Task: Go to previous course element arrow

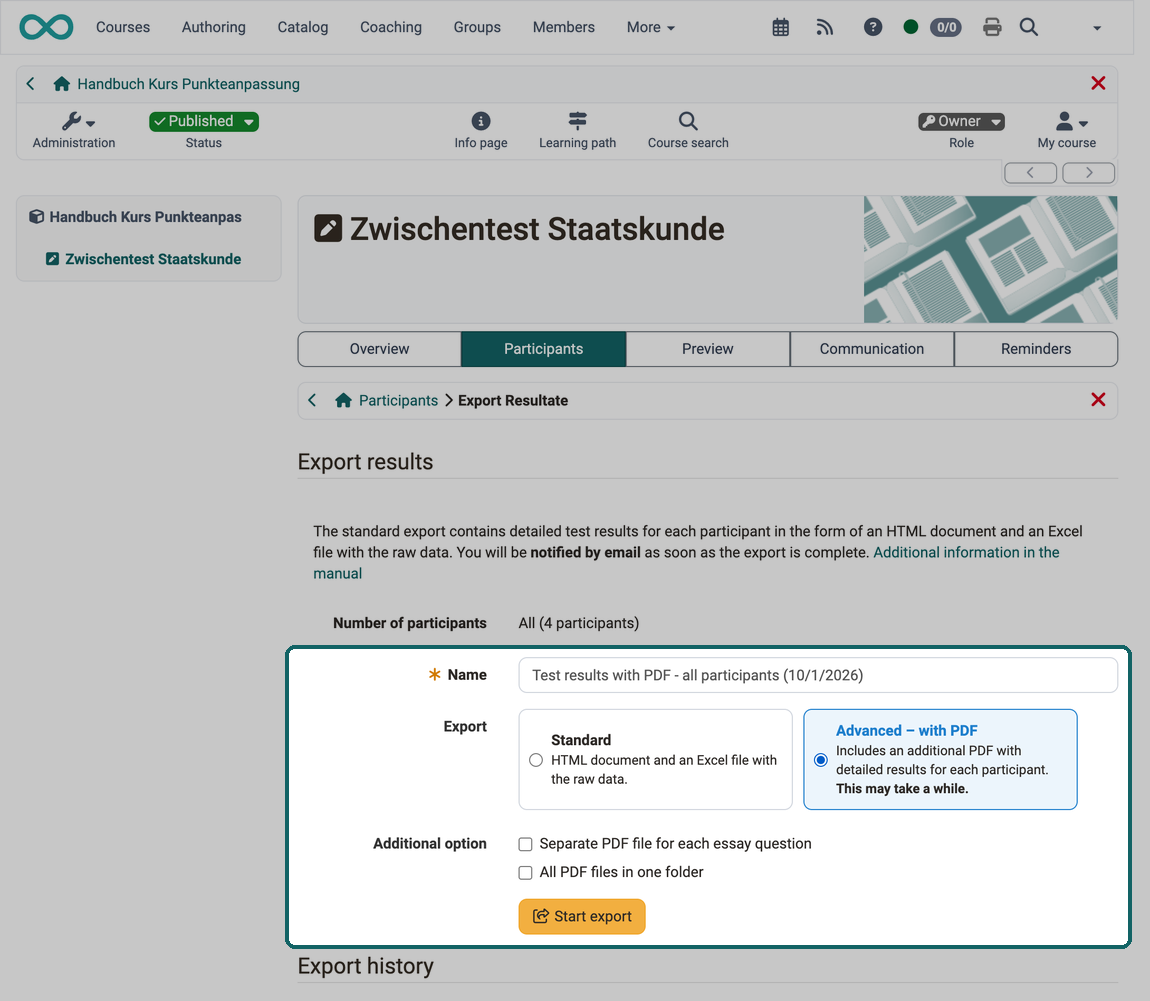Action: tap(1030, 173)
